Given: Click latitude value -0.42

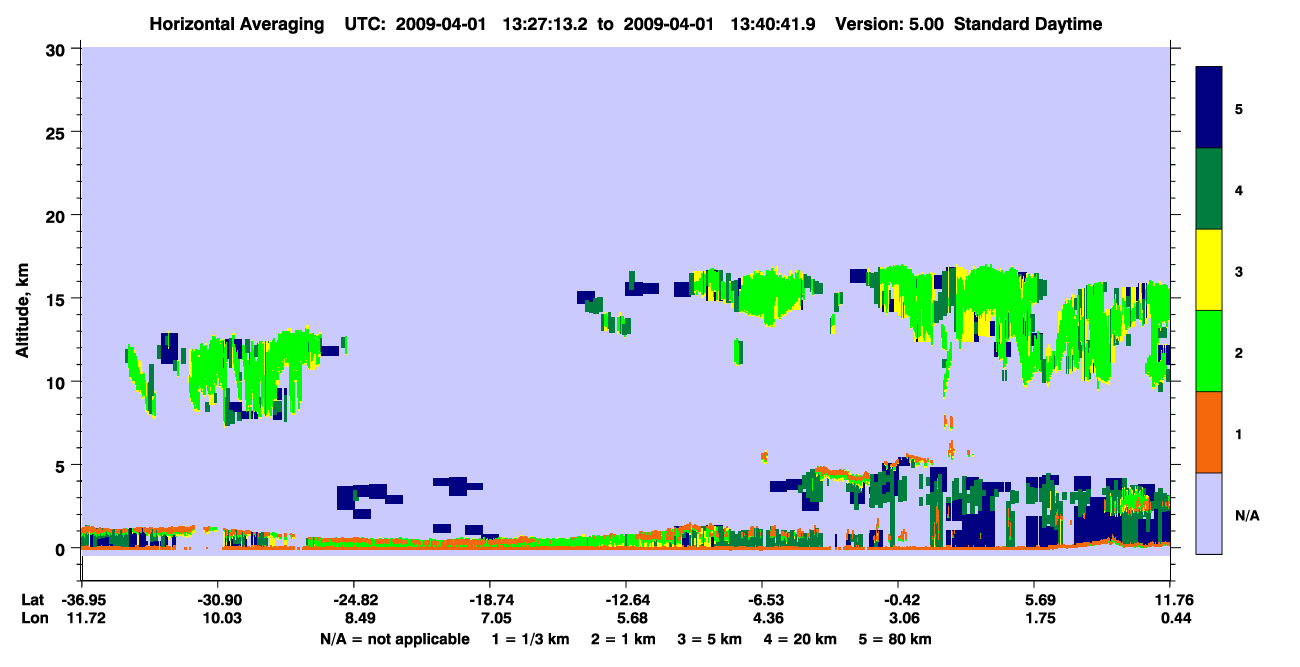Looking at the screenshot, I should click(898, 600).
